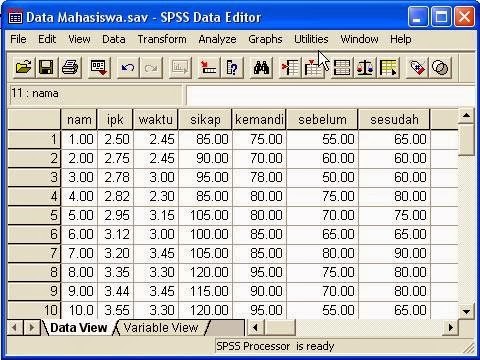
Task: Click waktu cell 3.15
Action: (x=156, y=215)
